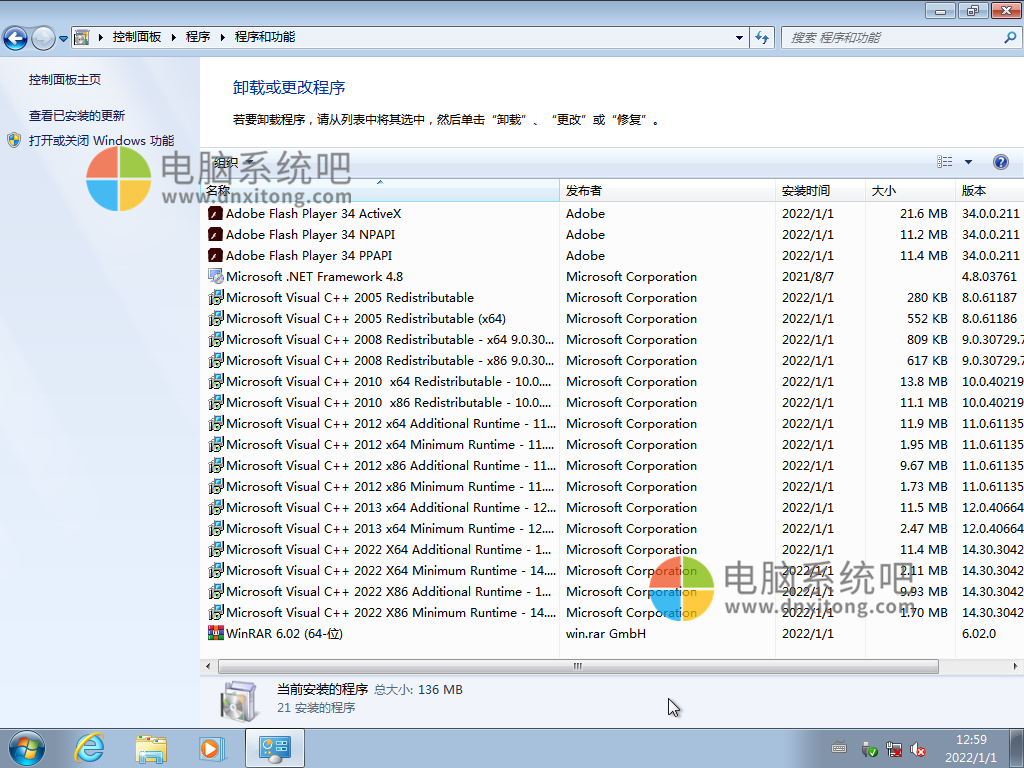Viewport: 1024px width, 768px height.
Task: Open the help question mark icon
Action: [x=1000, y=162]
